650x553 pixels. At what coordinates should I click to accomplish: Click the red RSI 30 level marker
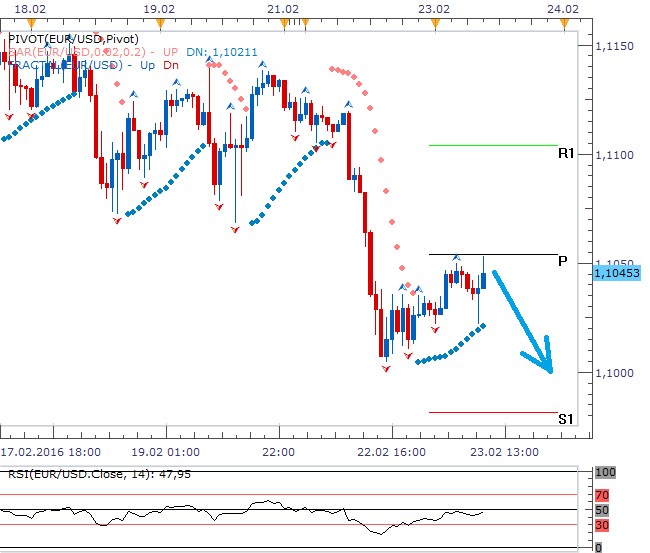[x=602, y=525]
